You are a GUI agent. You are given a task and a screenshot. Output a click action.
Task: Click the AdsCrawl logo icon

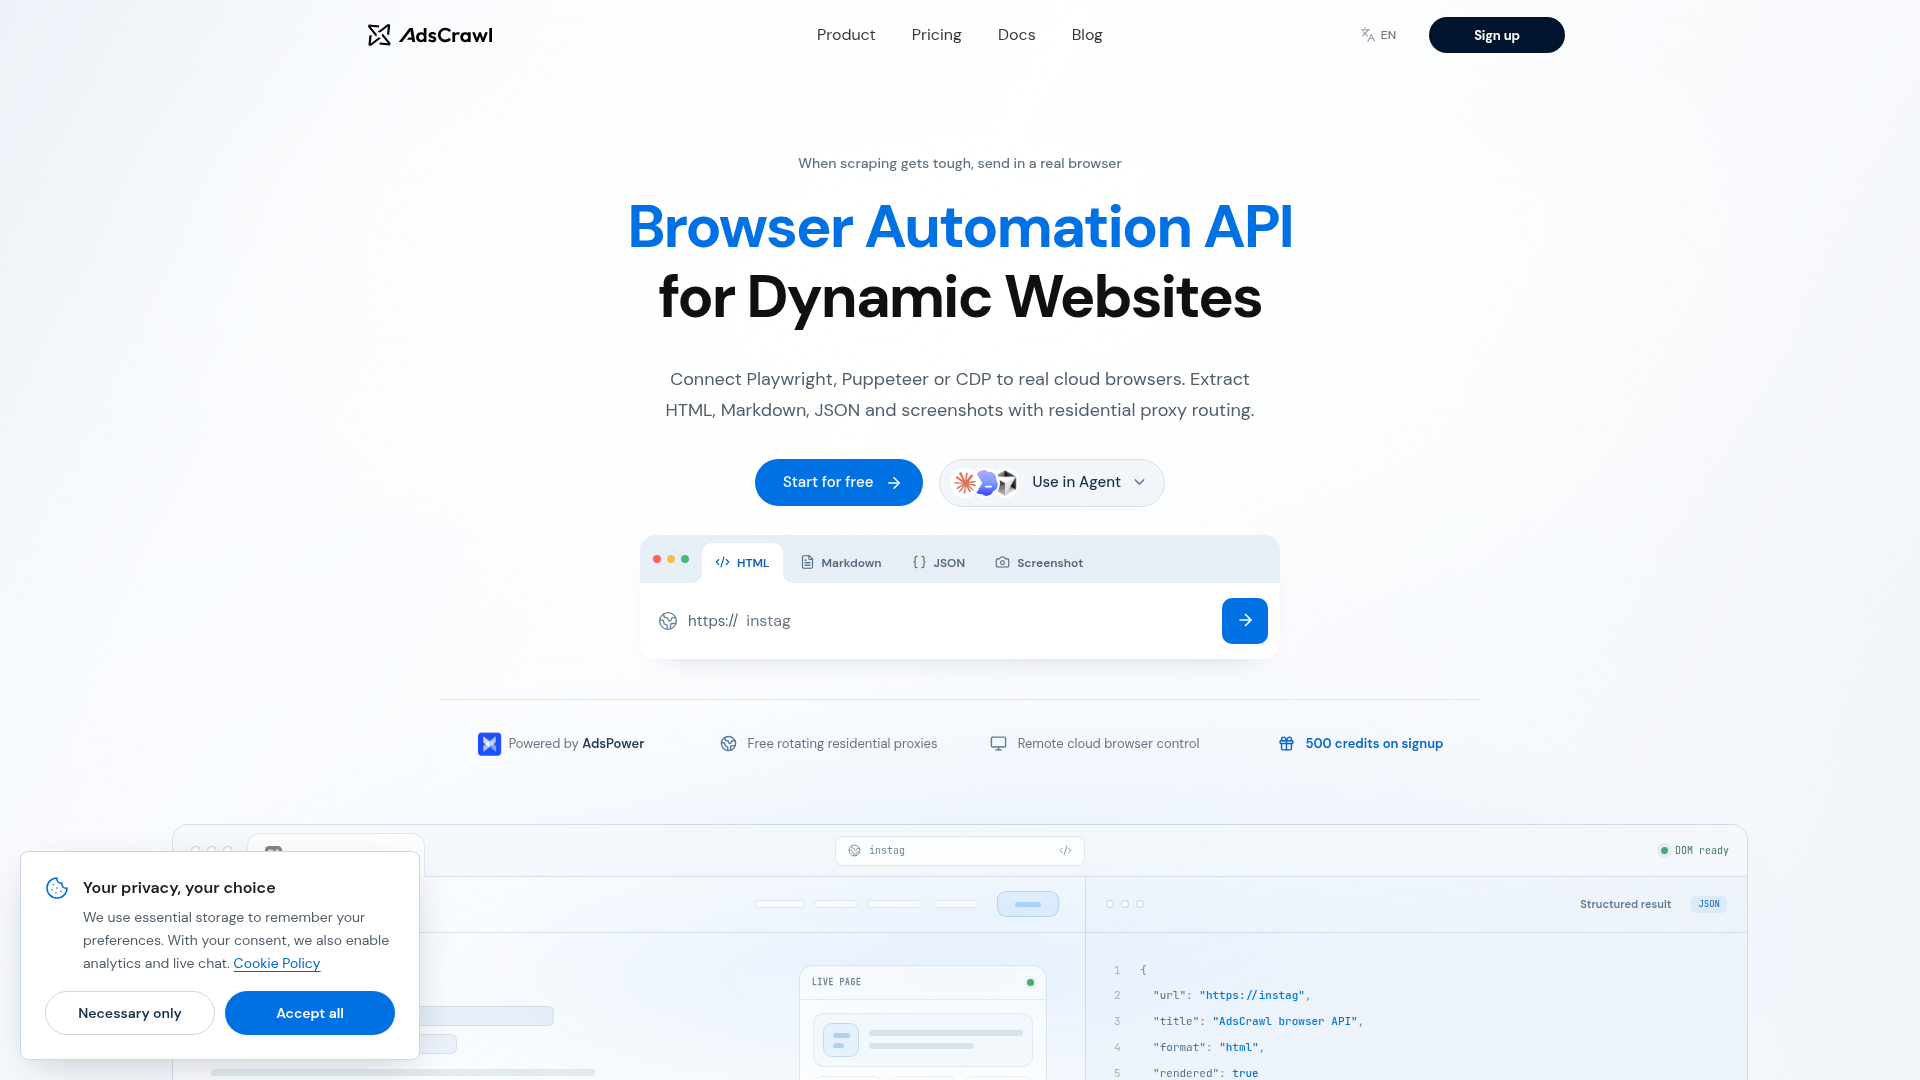pyautogui.click(x=379, y=35)
